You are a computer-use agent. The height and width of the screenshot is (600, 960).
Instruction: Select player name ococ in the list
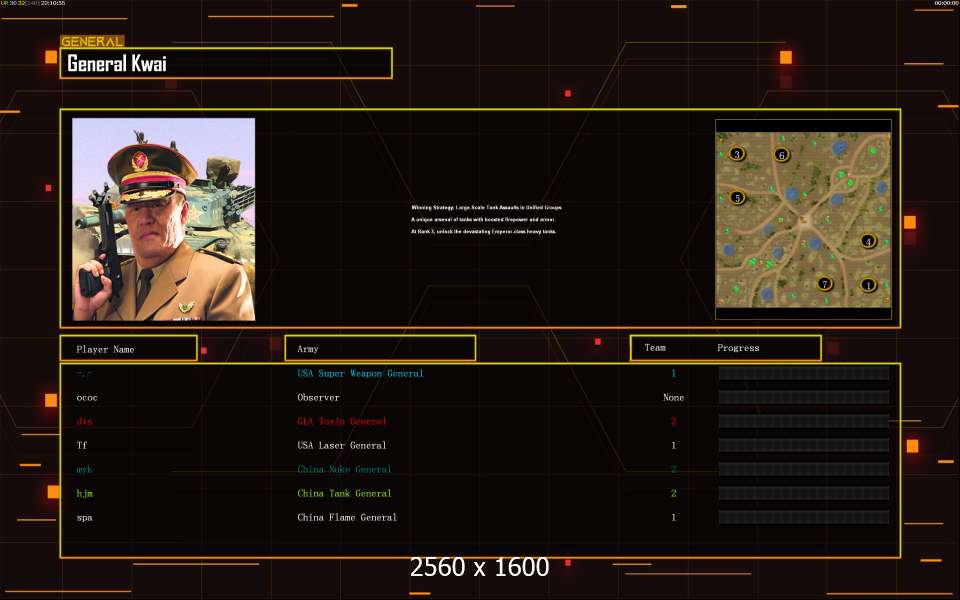click(87, 397)
